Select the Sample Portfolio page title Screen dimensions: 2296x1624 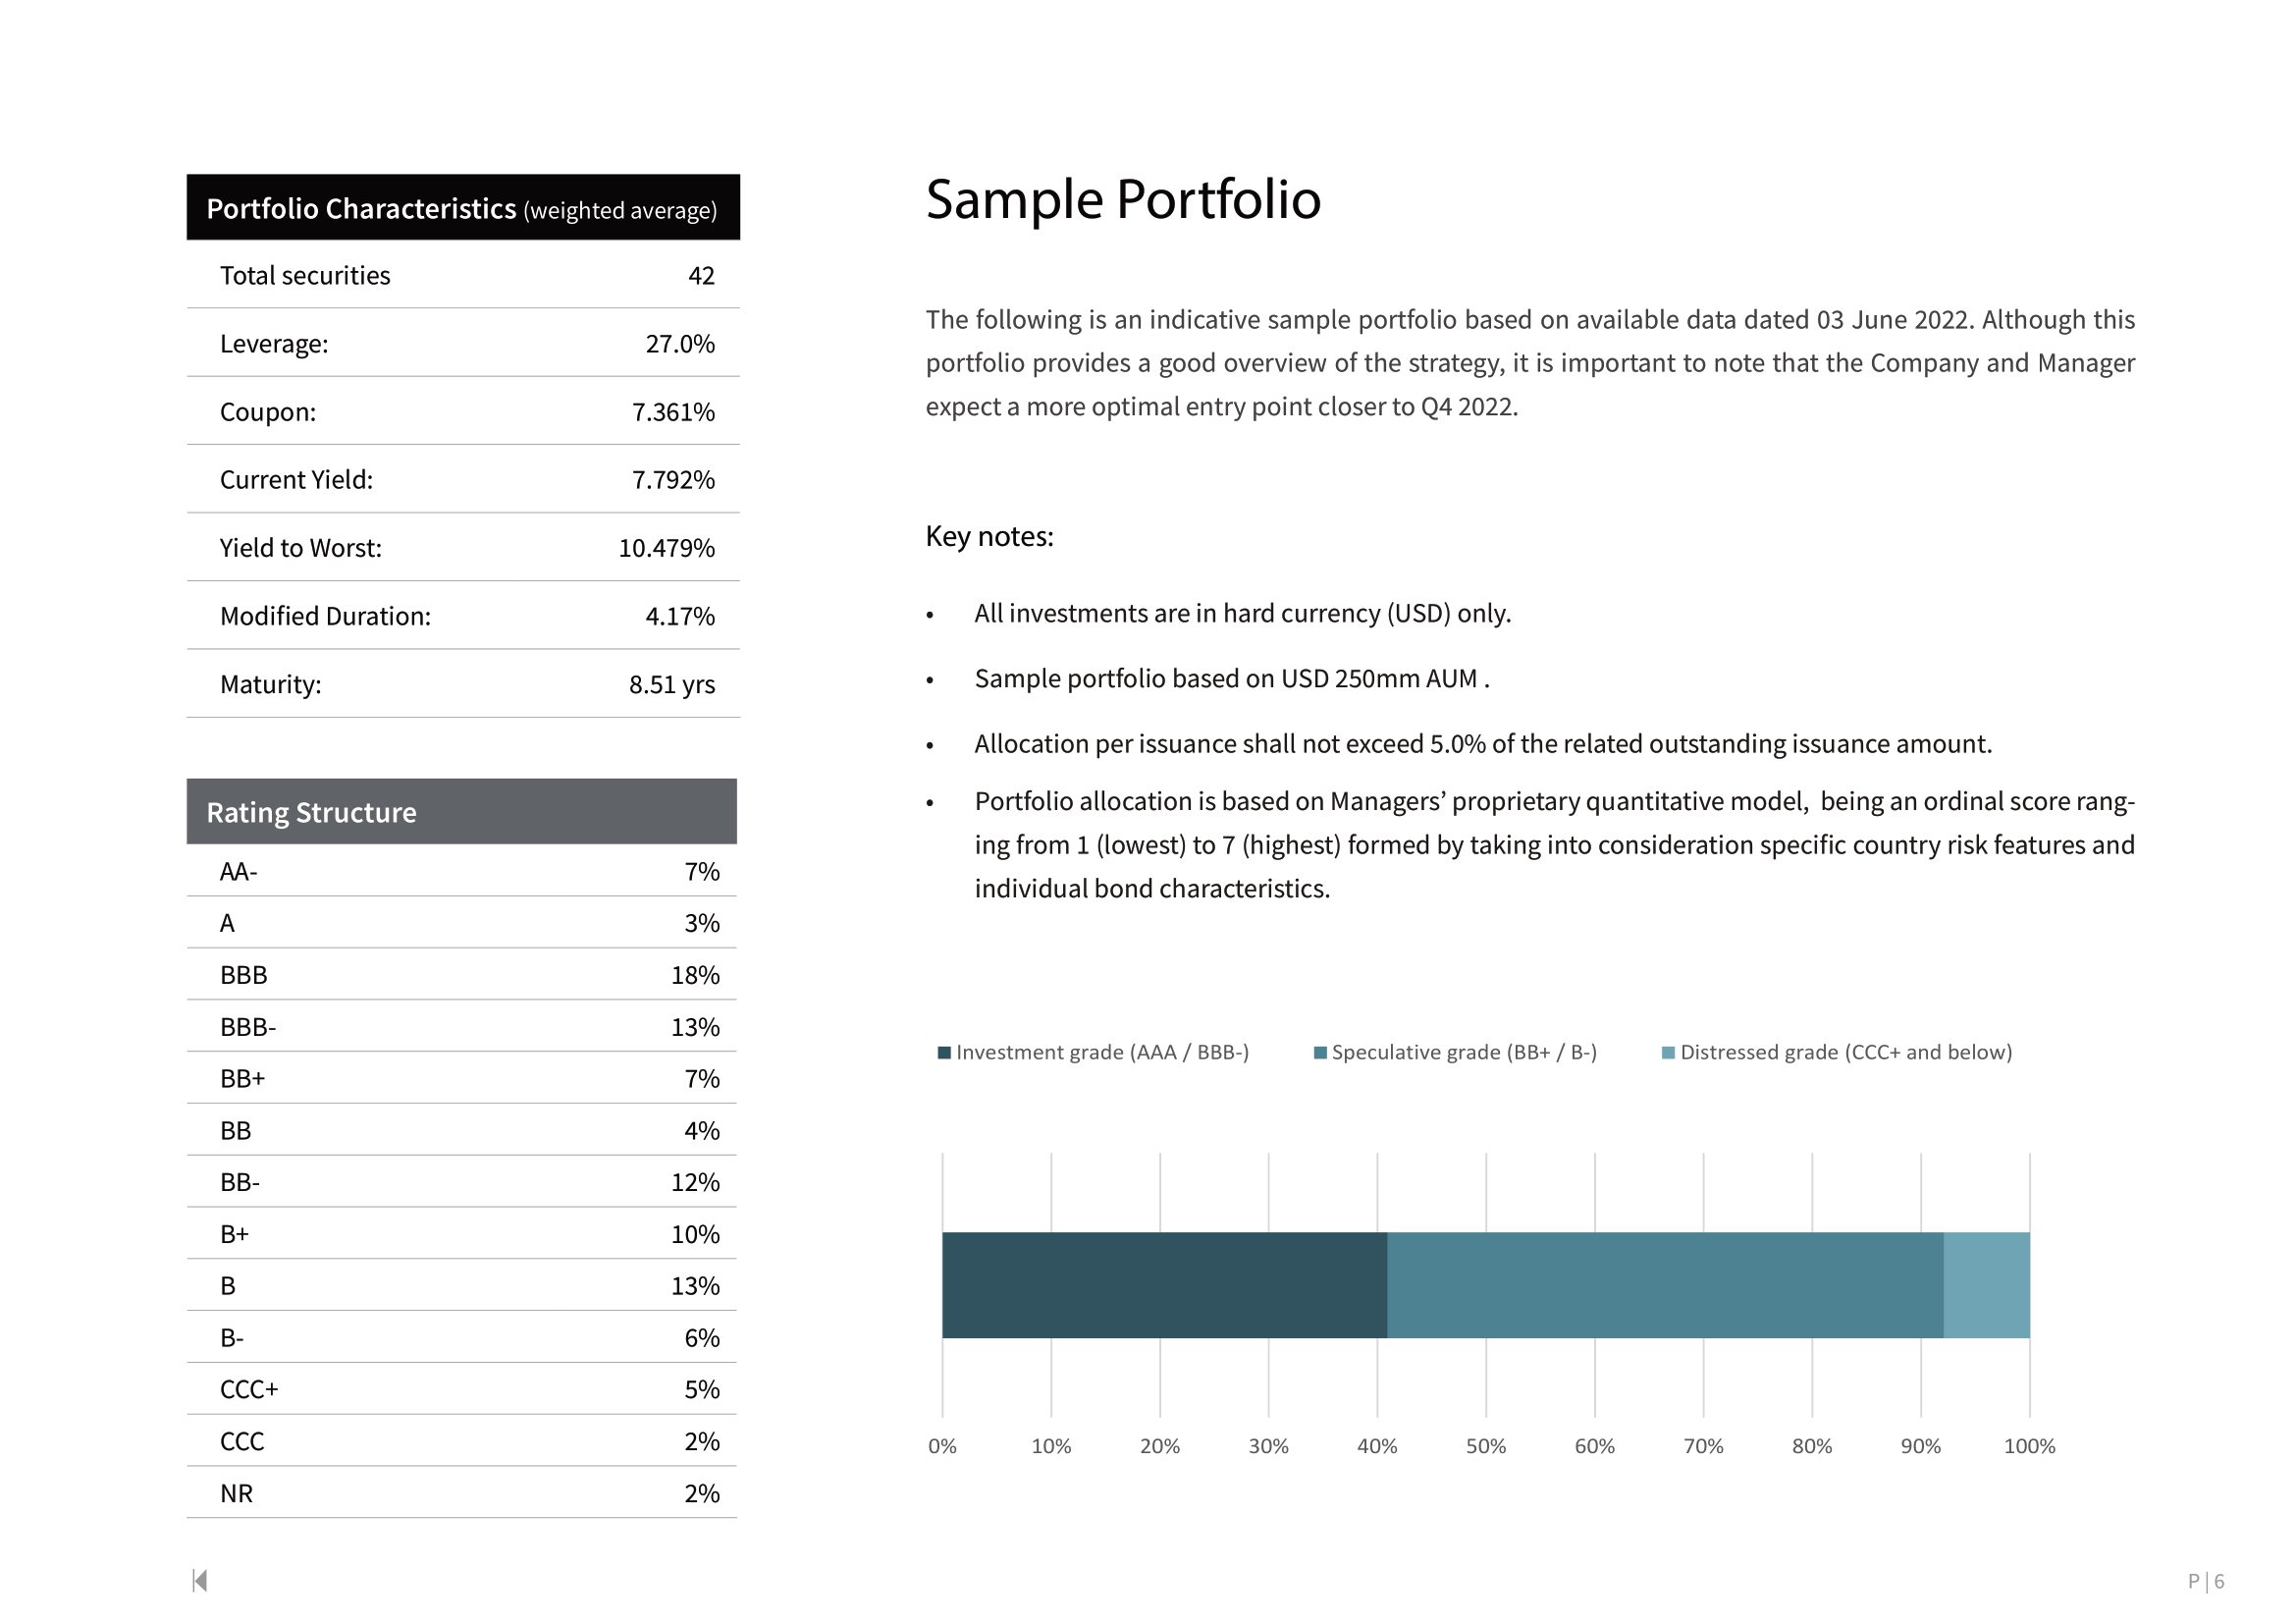[x=1123, y=199]
